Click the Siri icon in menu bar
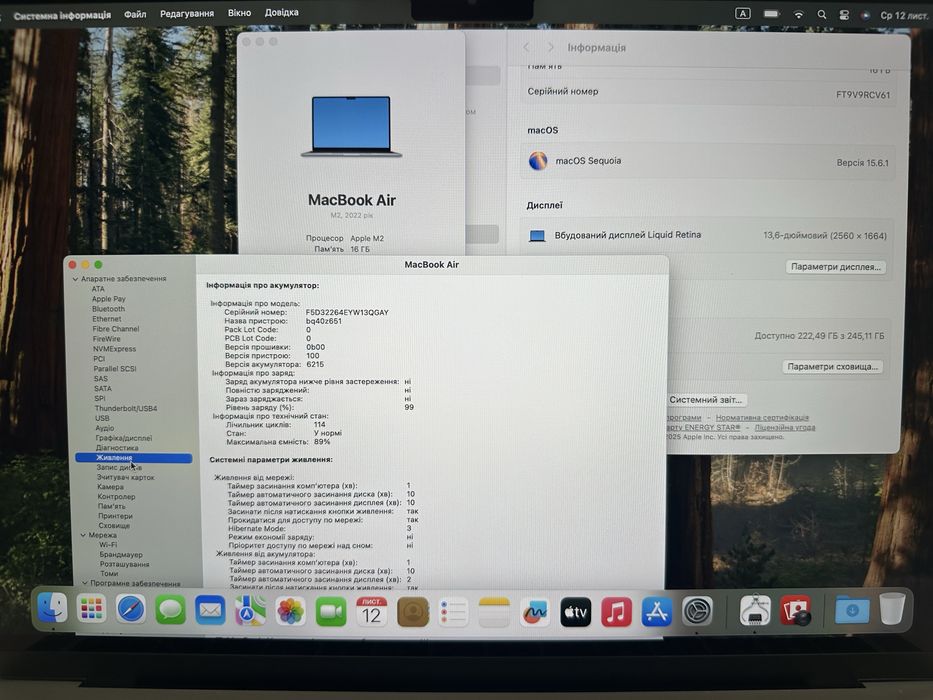This screenshot has height=700, width=933. [866, 15]
